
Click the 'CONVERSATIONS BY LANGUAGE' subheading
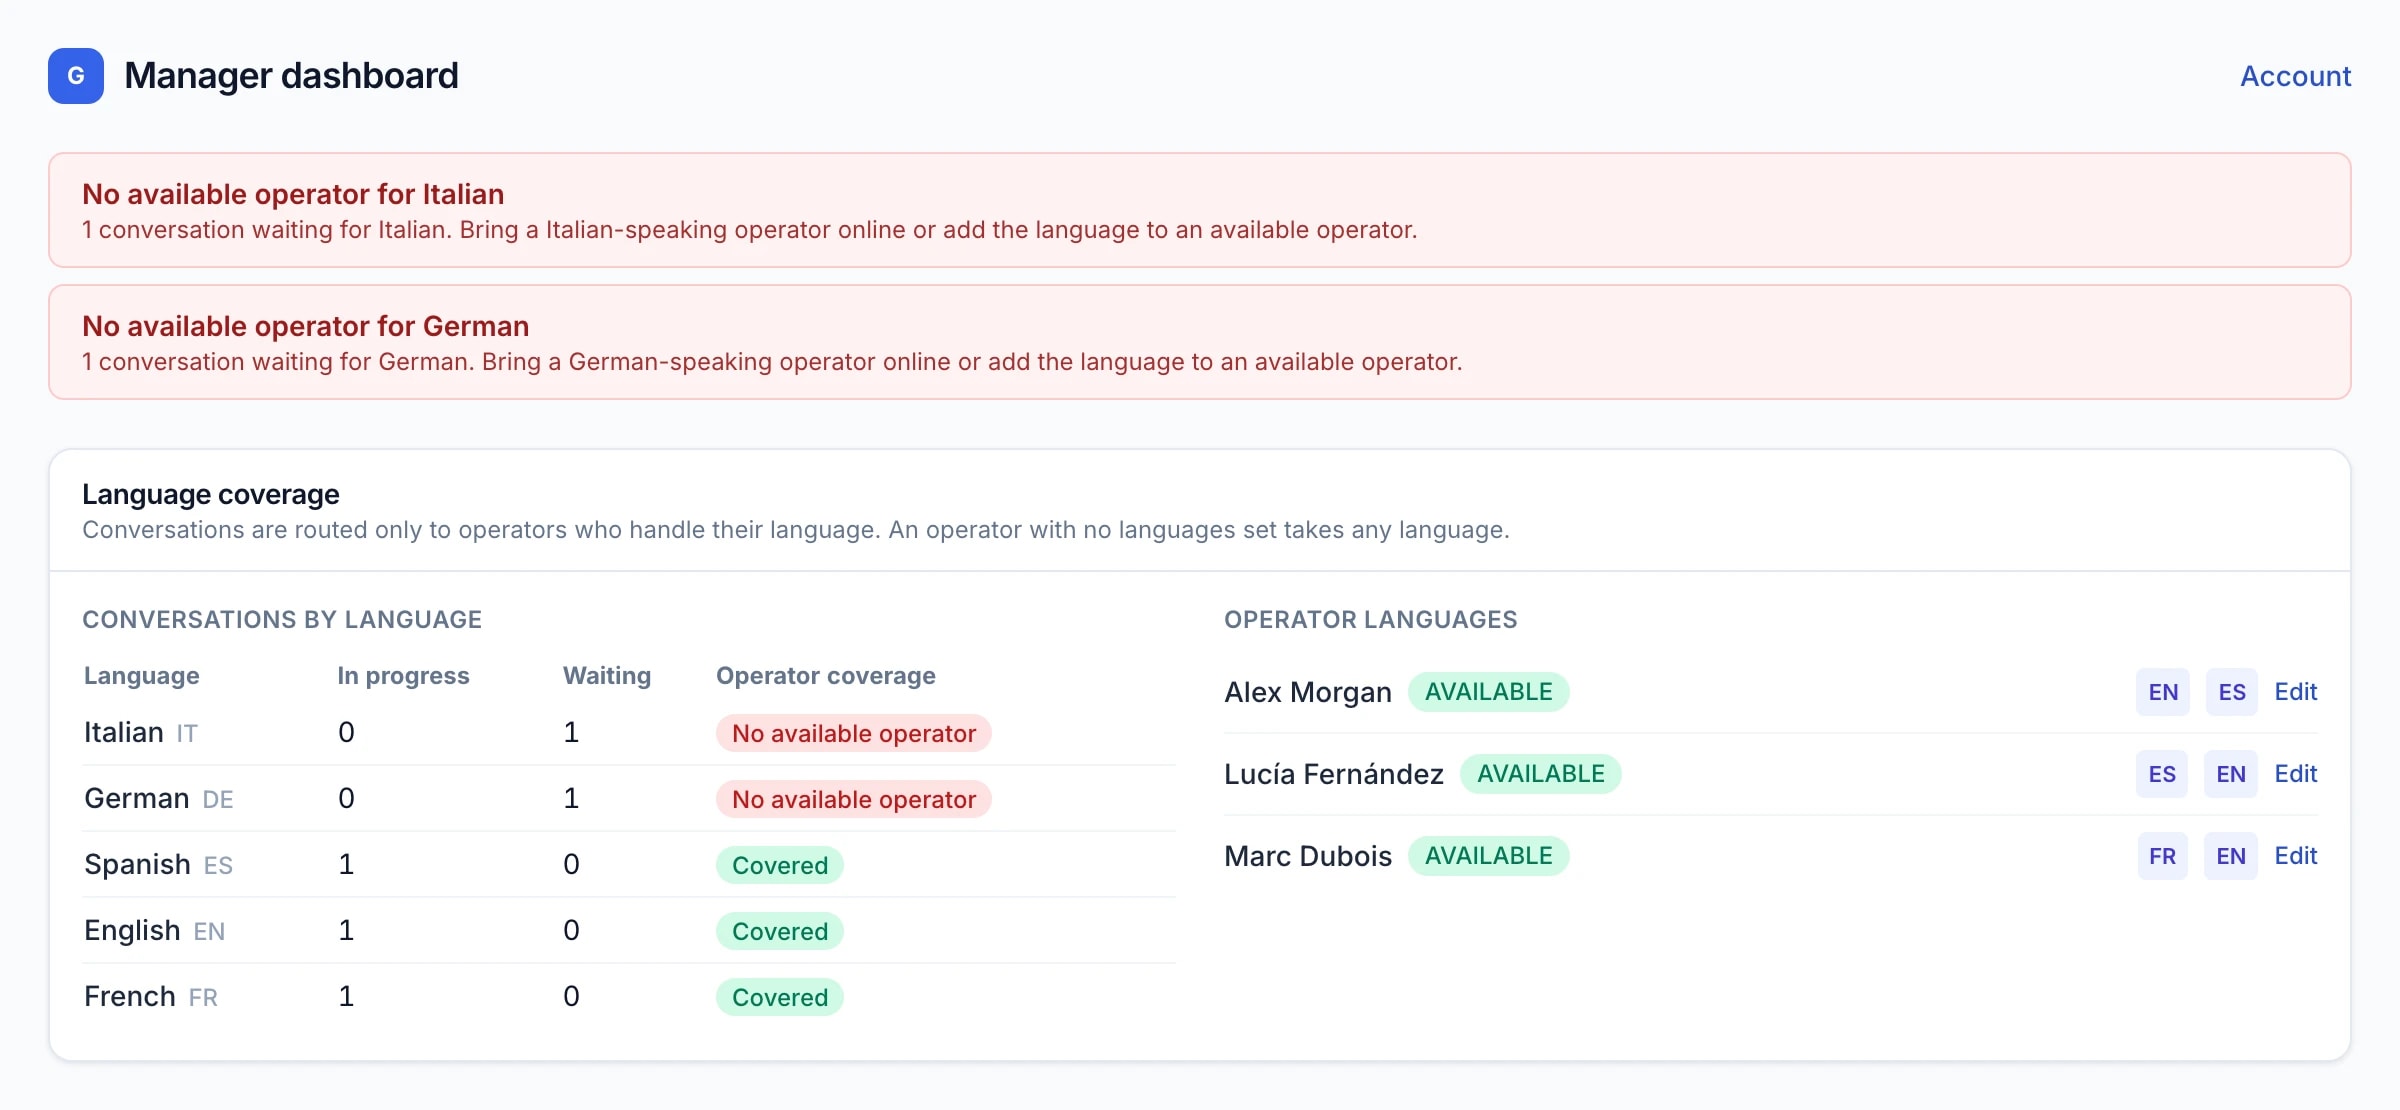coord(282,620)
